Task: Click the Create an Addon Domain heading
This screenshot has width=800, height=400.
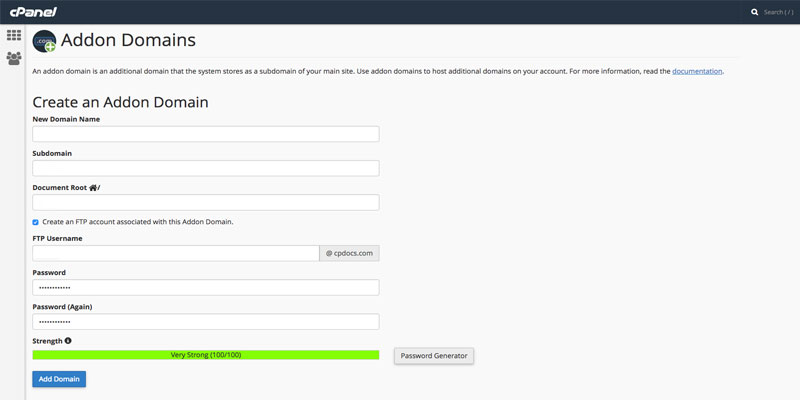Action: 120,102
